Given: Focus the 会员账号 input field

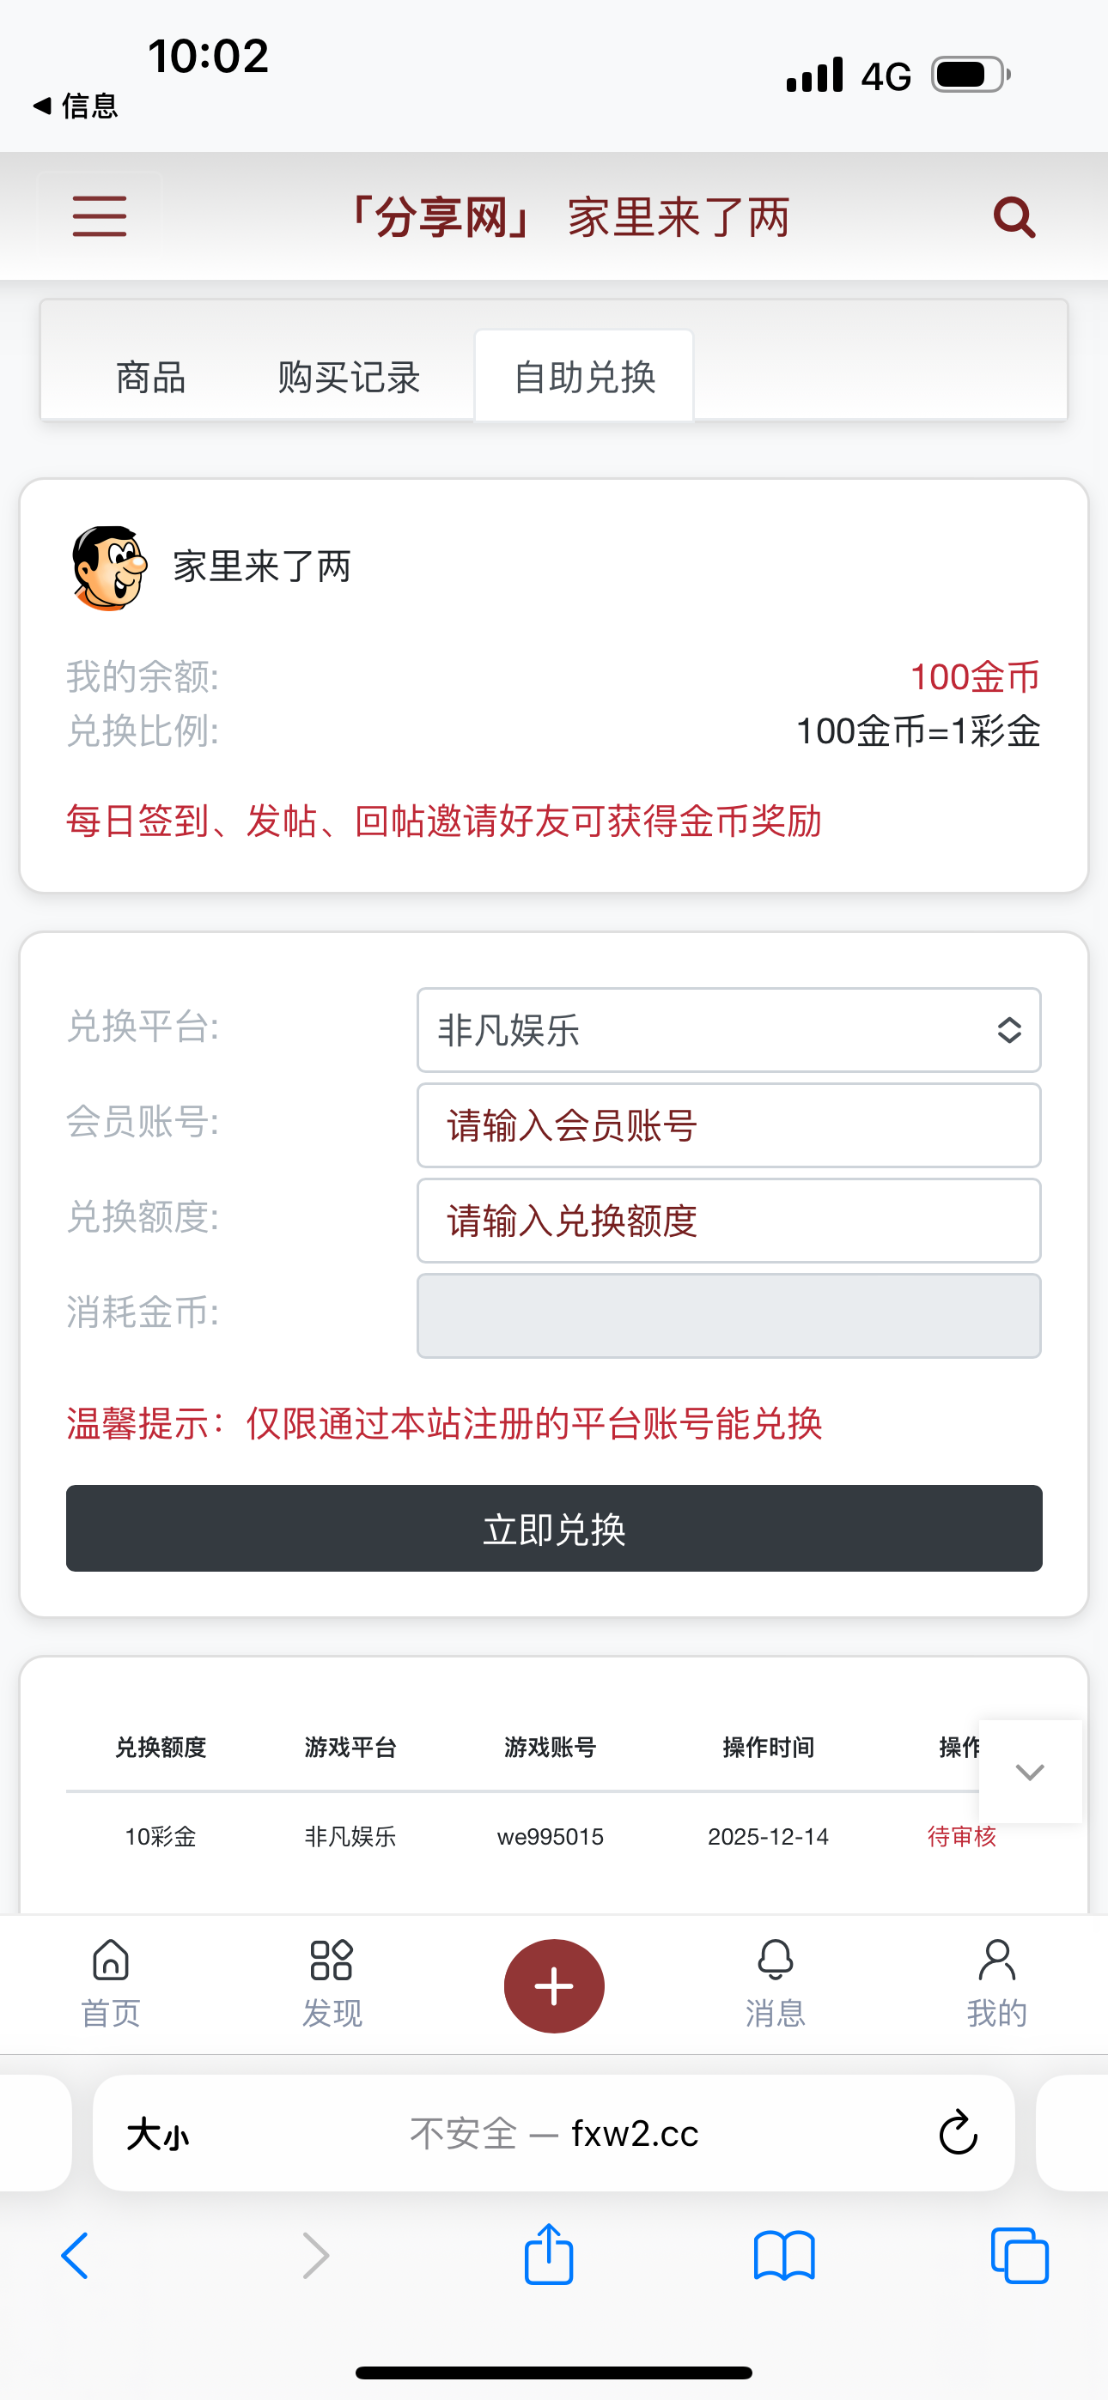Looking at the screenshot, I should coord(728,1126).
